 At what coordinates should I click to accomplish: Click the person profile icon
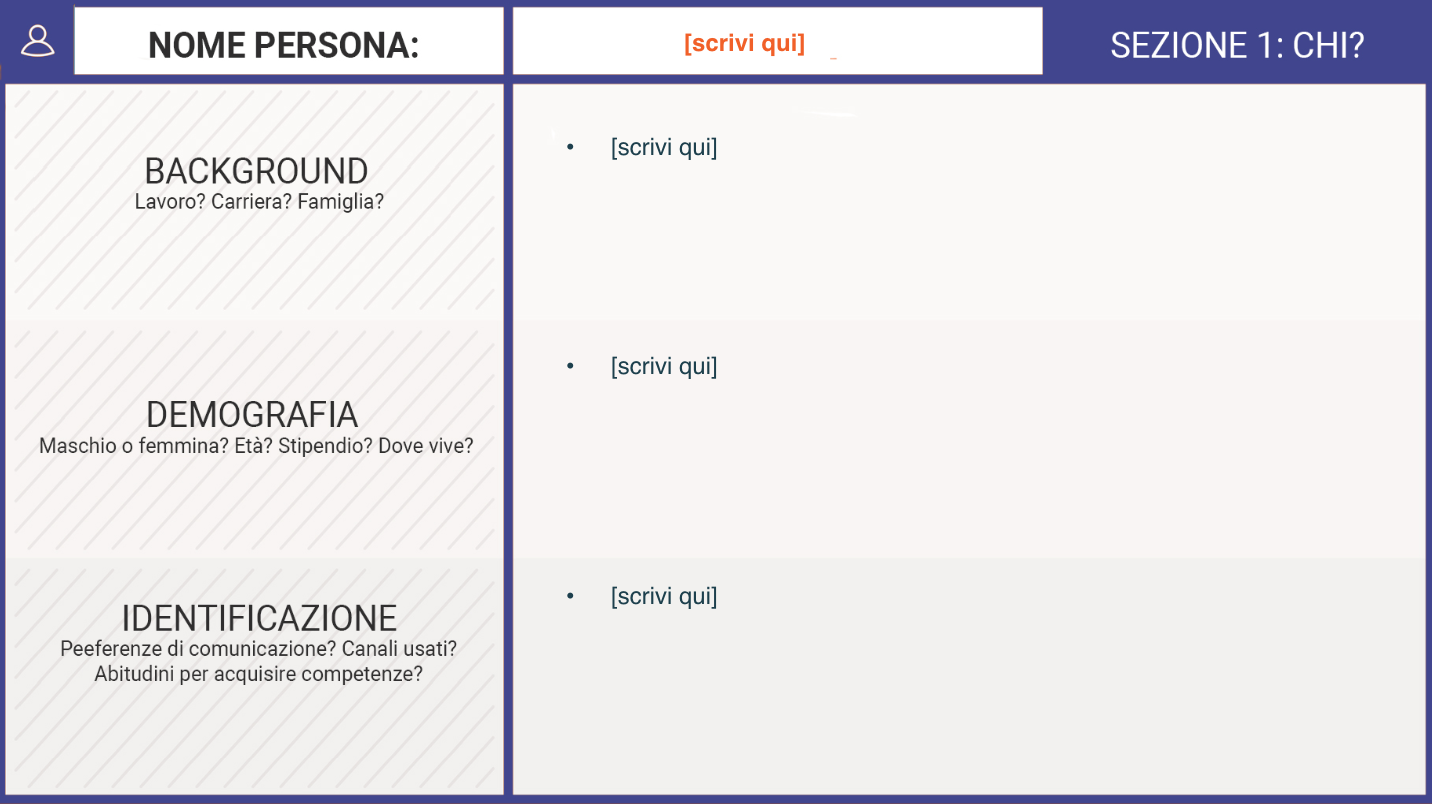[38, 41]
